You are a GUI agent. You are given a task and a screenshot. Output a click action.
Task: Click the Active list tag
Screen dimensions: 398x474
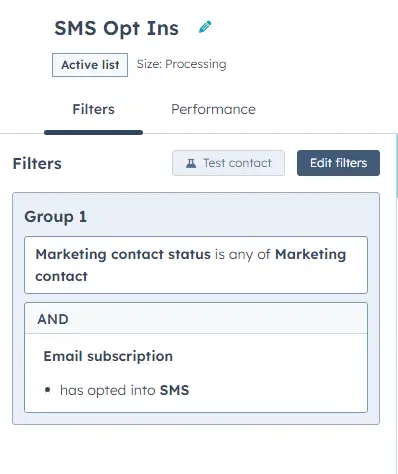(x=90, y=65)
